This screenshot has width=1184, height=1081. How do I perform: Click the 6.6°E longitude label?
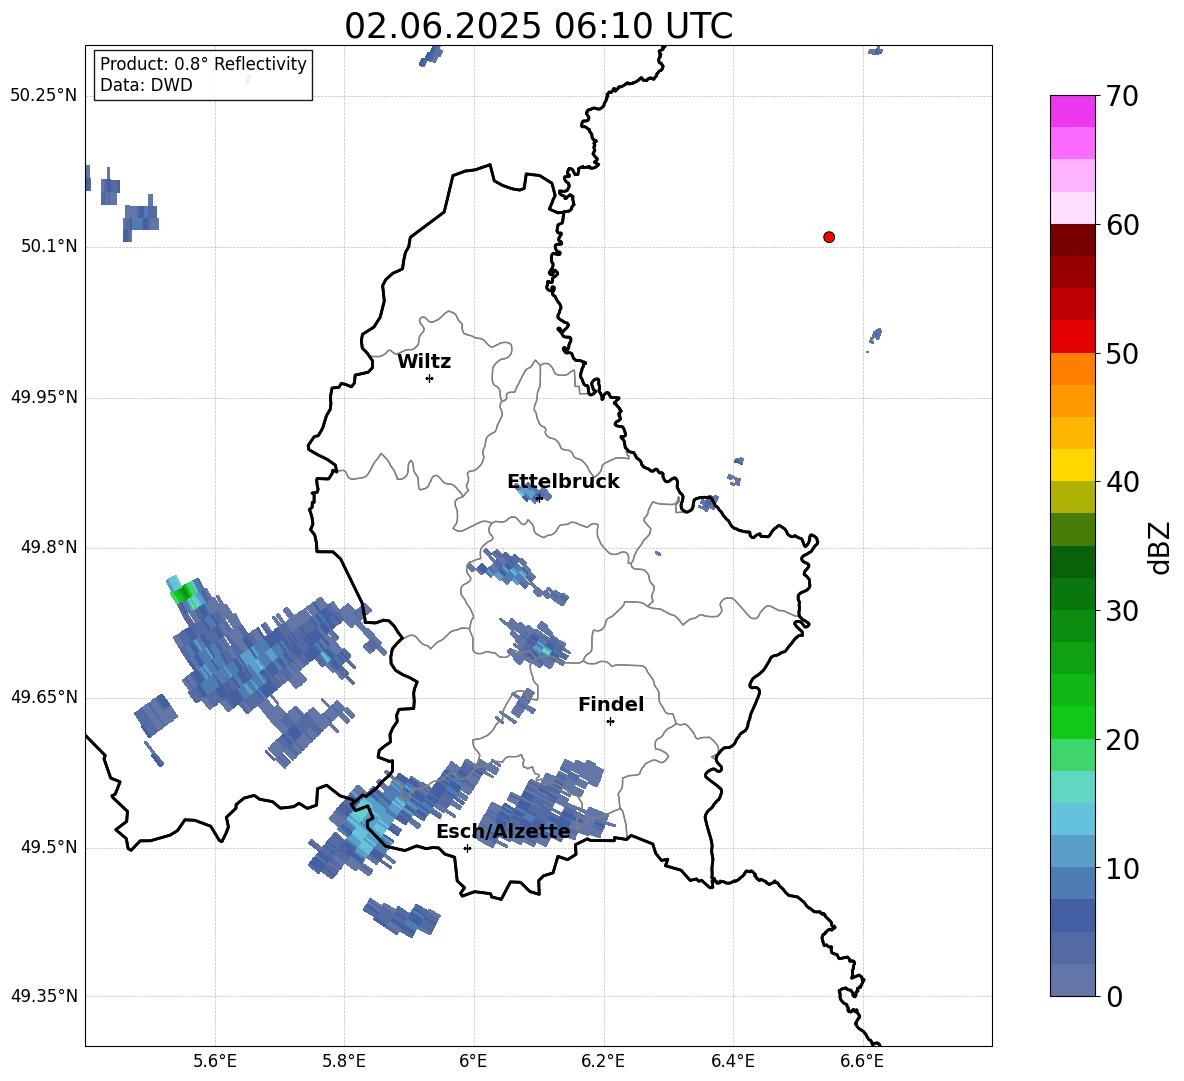click(862, 1061)
